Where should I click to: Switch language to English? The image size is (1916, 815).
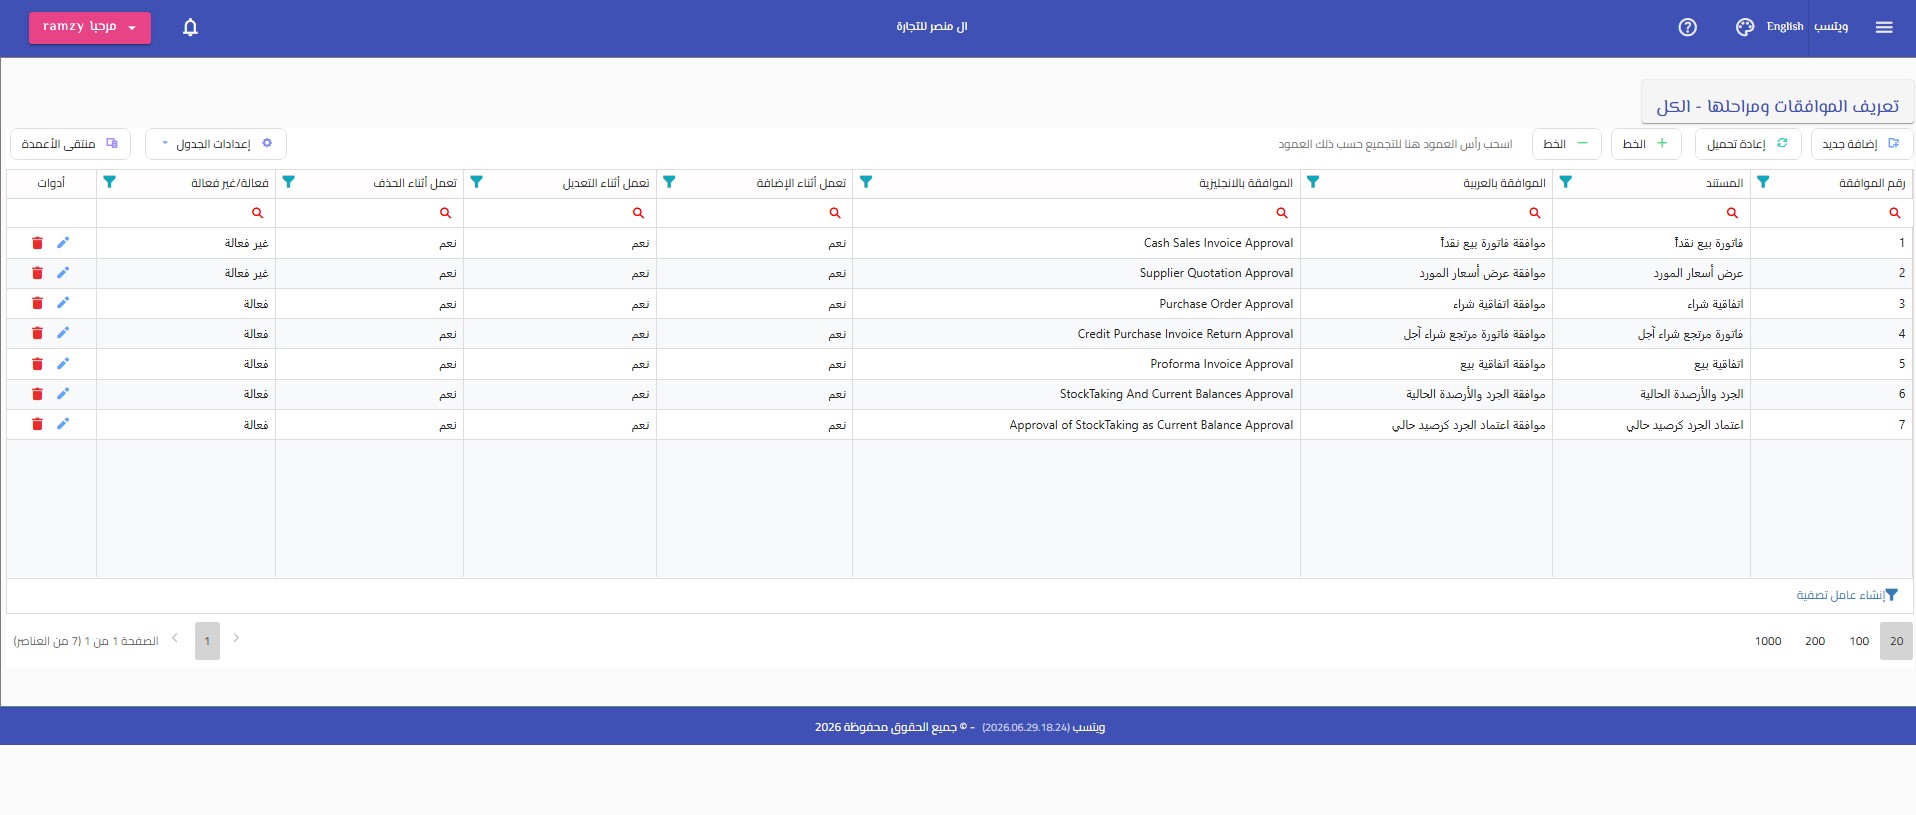1785,27
